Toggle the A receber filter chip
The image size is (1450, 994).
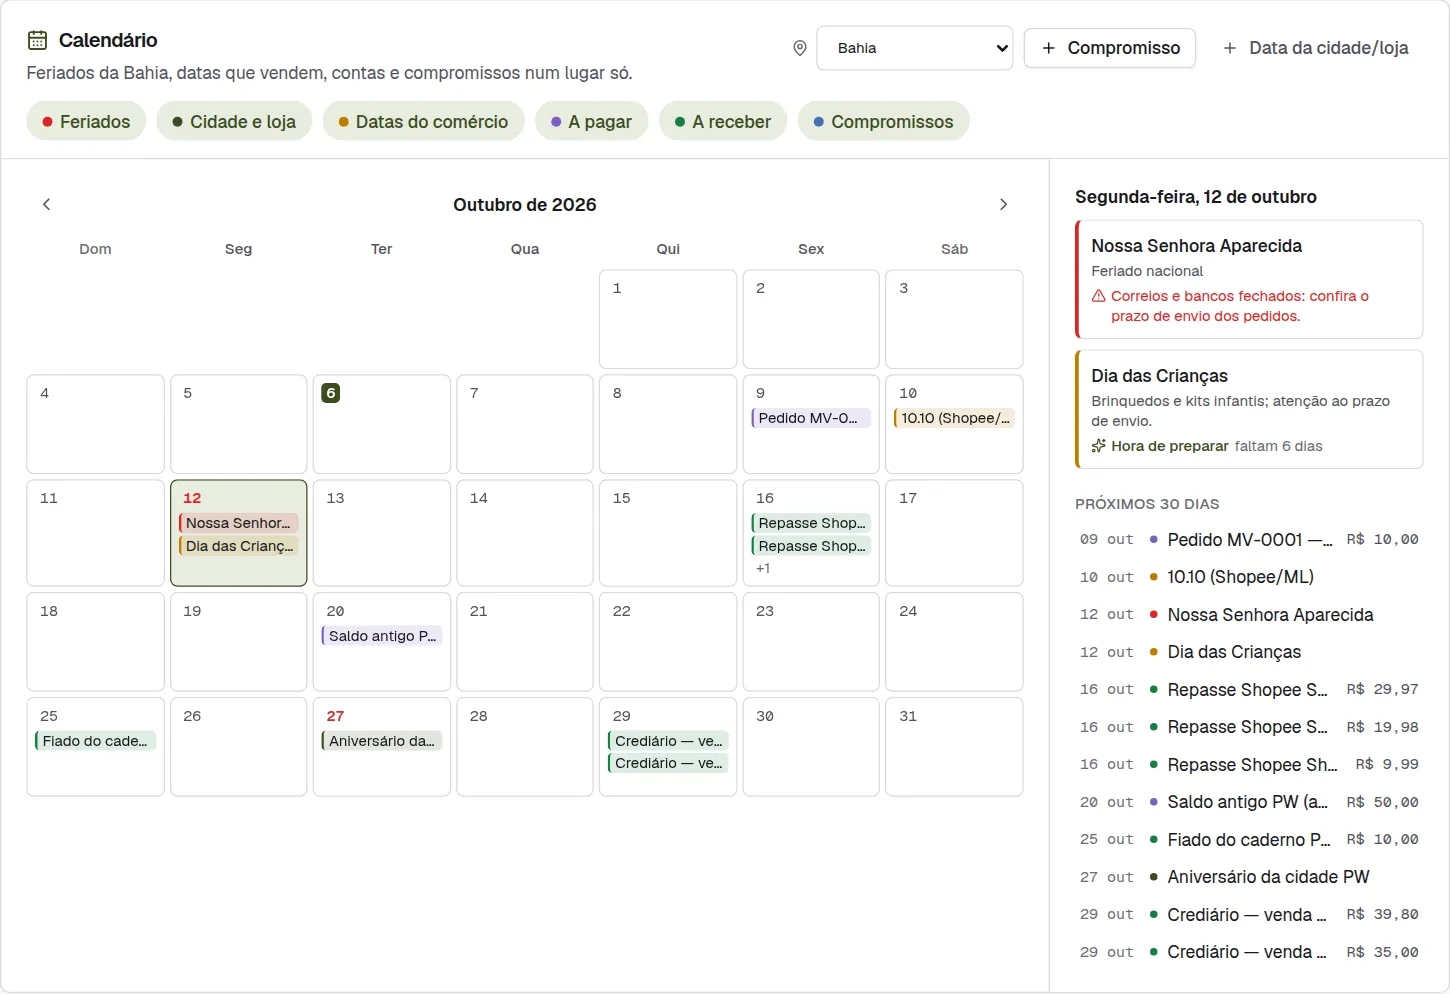point(723,121)
